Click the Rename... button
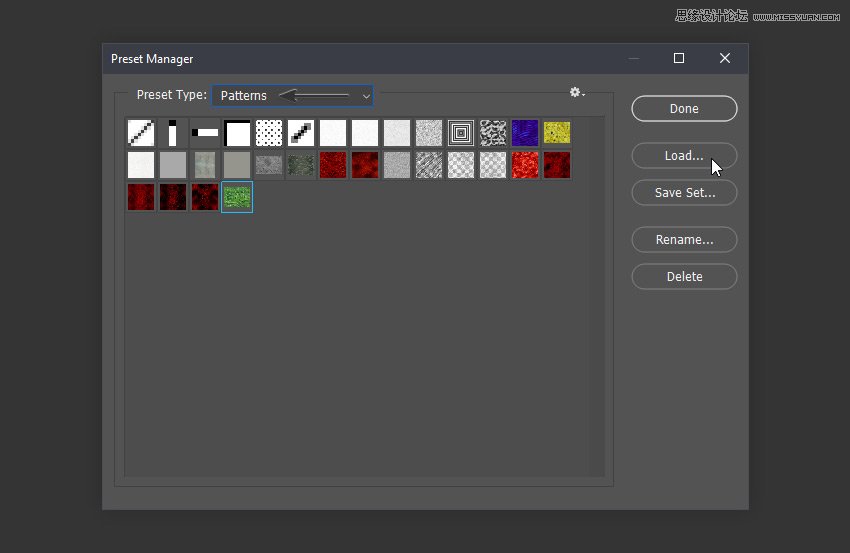This screenshot has width=850, height=553. click(684, 240)
